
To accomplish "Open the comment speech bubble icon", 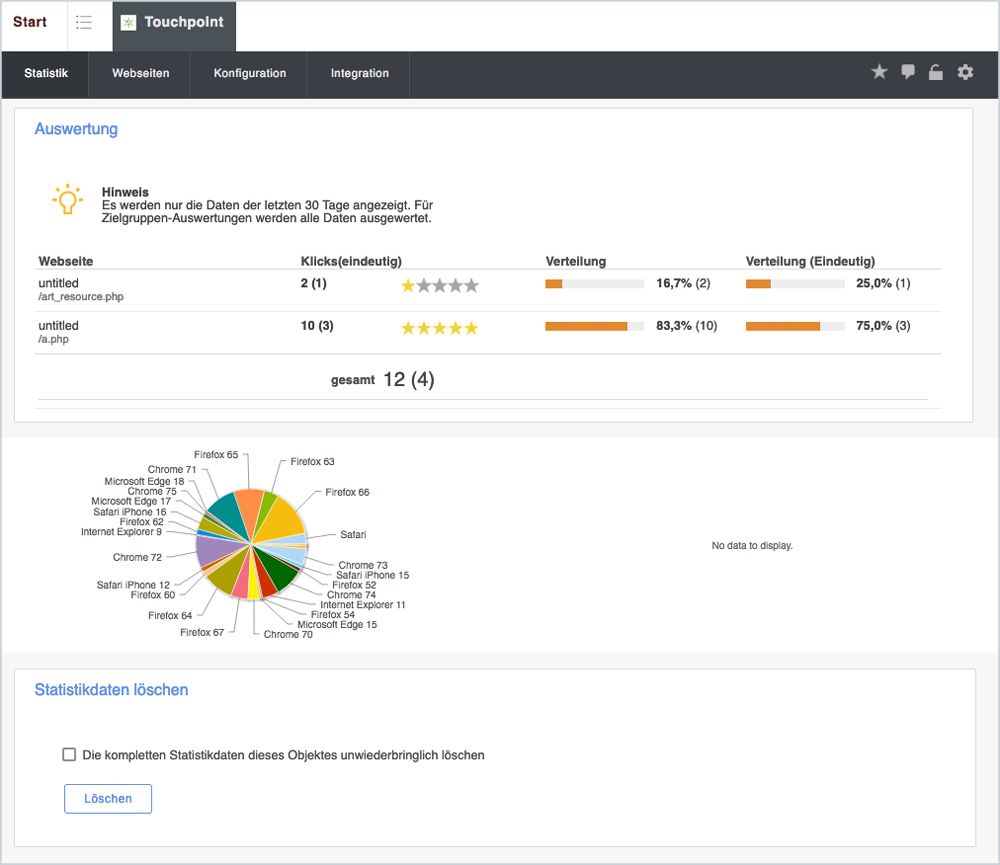I will click(x=908, y=72).
